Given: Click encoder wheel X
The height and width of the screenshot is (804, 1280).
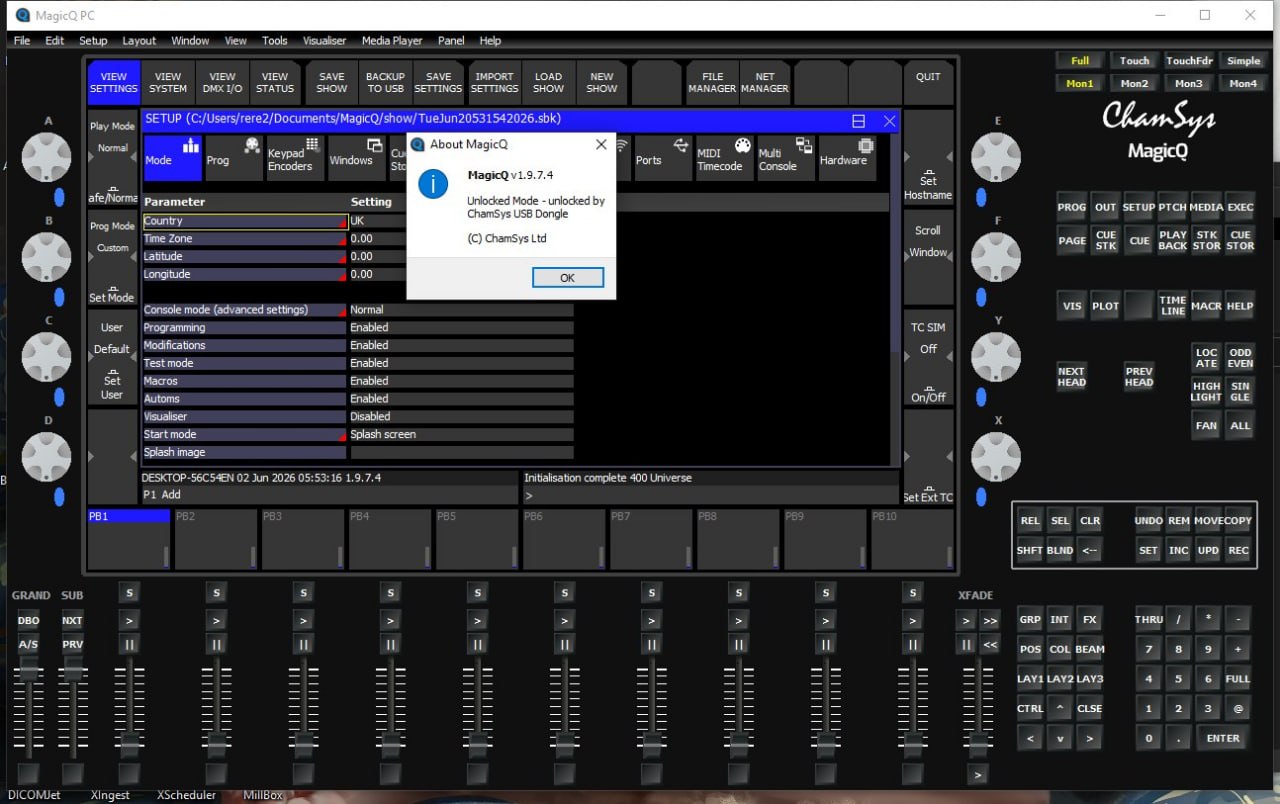Looking at the screenshot, I should [x=996, y=457].
